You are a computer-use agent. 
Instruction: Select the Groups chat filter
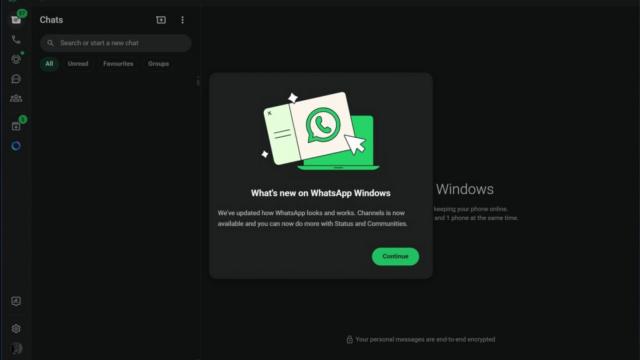click(158, 64)
